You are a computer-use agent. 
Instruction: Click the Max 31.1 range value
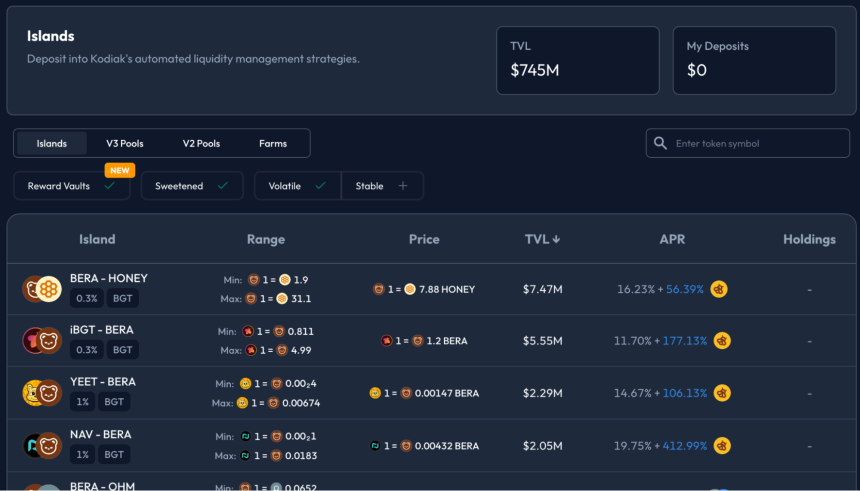302,298
